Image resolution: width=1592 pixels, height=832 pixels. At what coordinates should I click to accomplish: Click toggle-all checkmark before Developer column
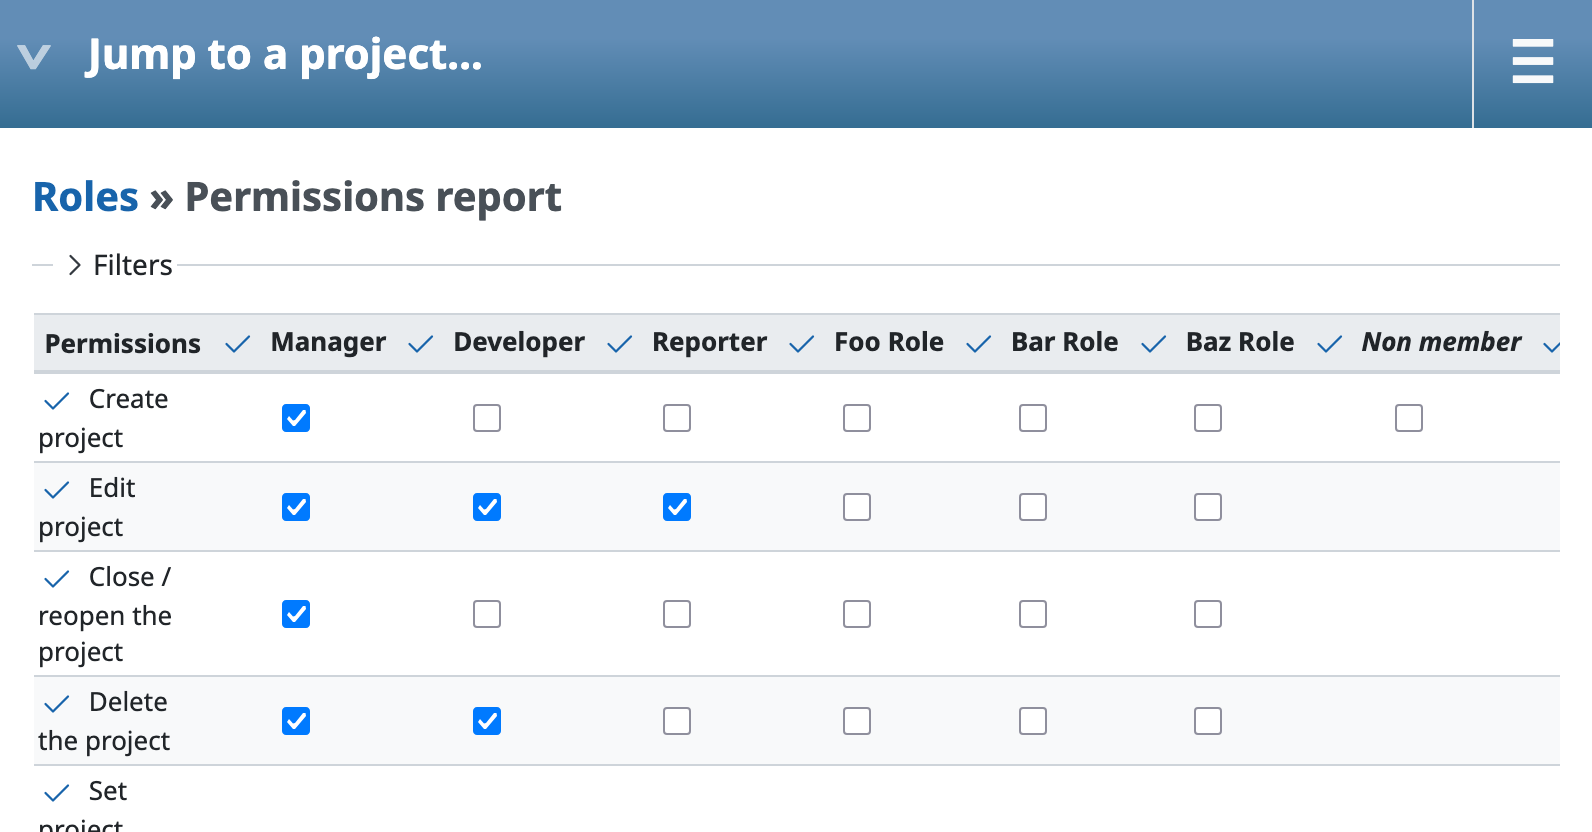click(421, 345)
